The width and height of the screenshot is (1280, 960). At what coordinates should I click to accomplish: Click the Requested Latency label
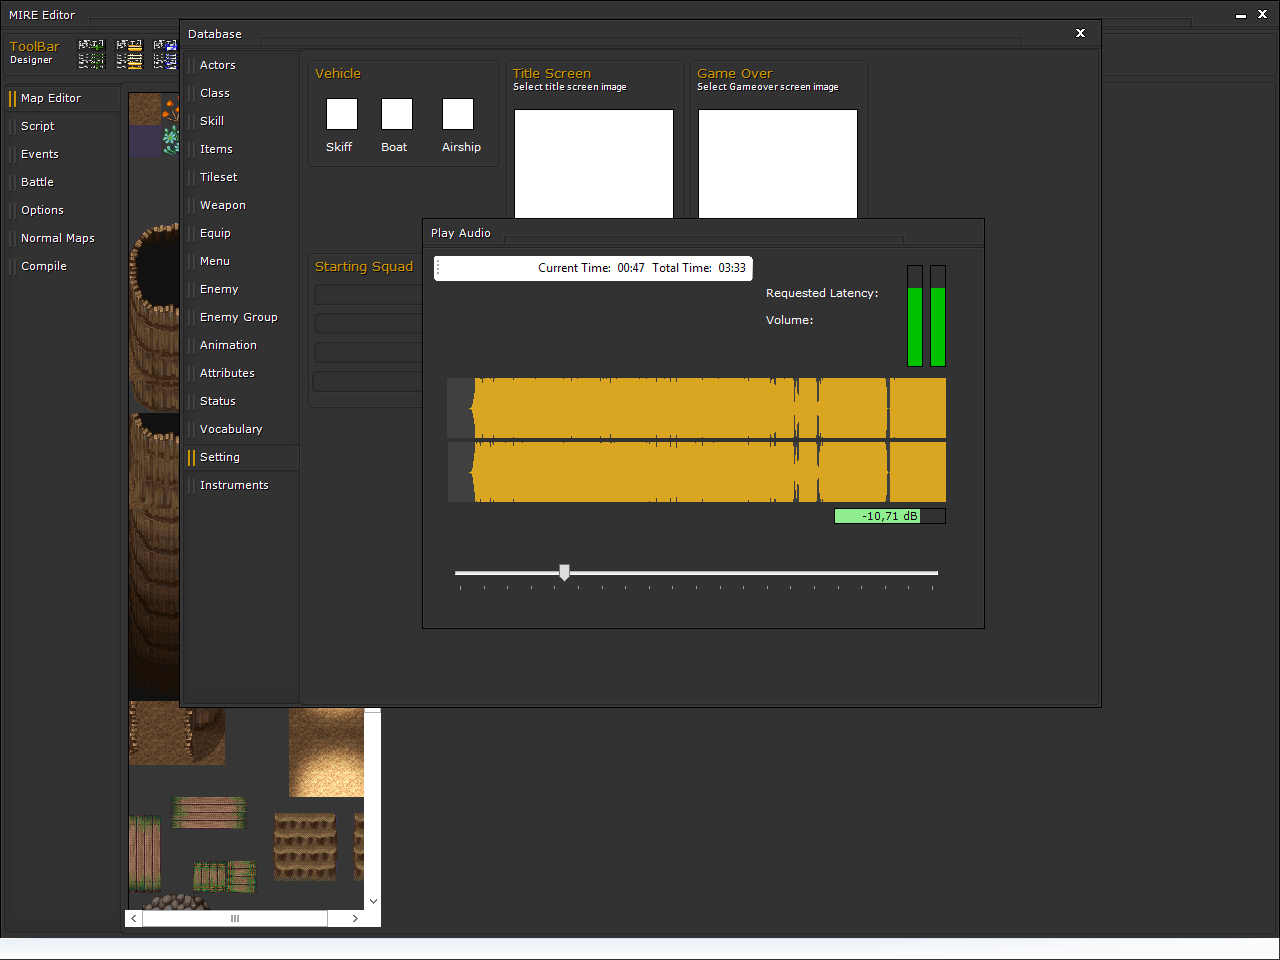(822, 293)
